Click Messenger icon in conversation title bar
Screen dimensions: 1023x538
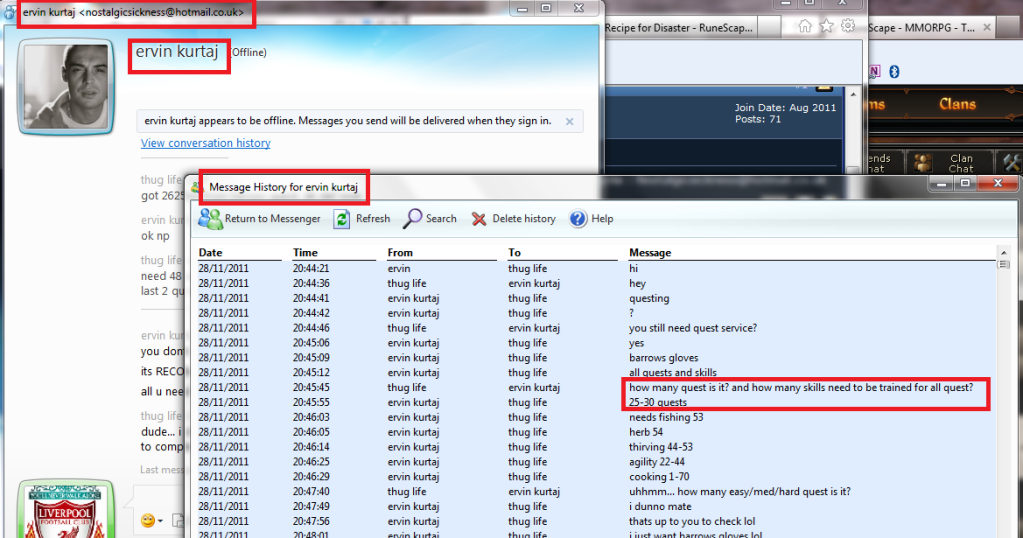click(x=10, y=12)
